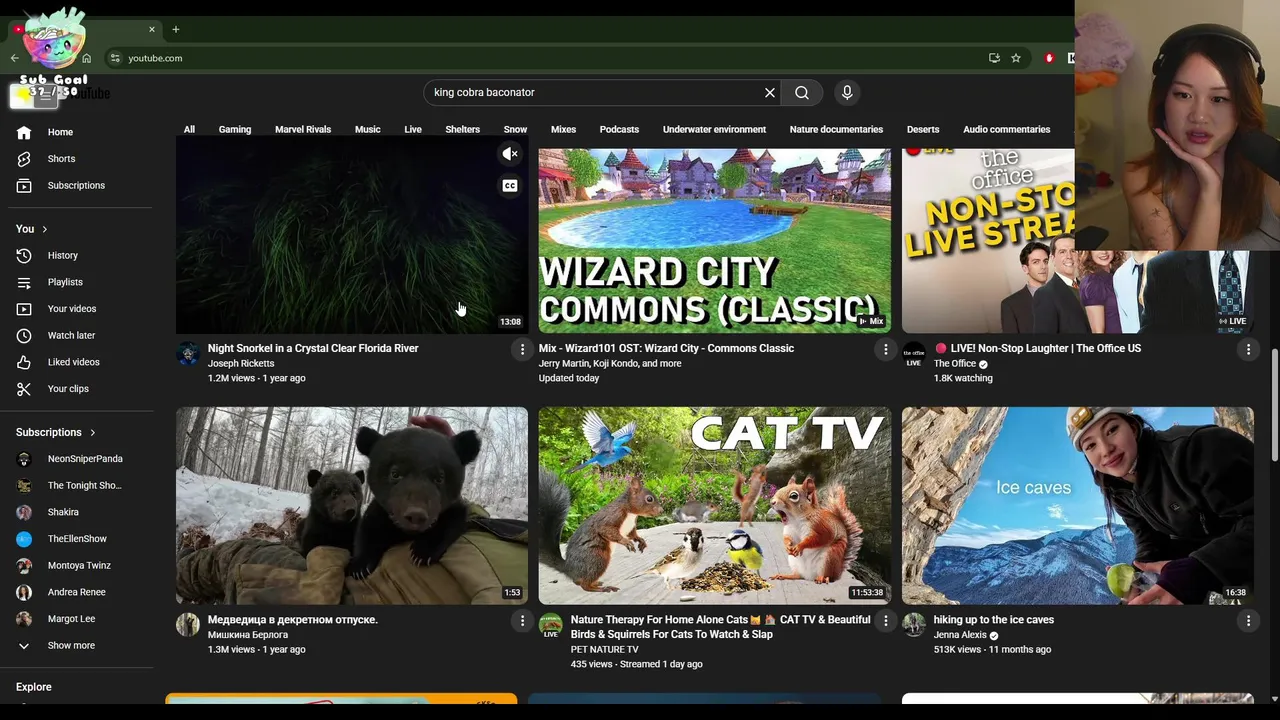Select the Deserts filter chip

click(x=923, y=130)
